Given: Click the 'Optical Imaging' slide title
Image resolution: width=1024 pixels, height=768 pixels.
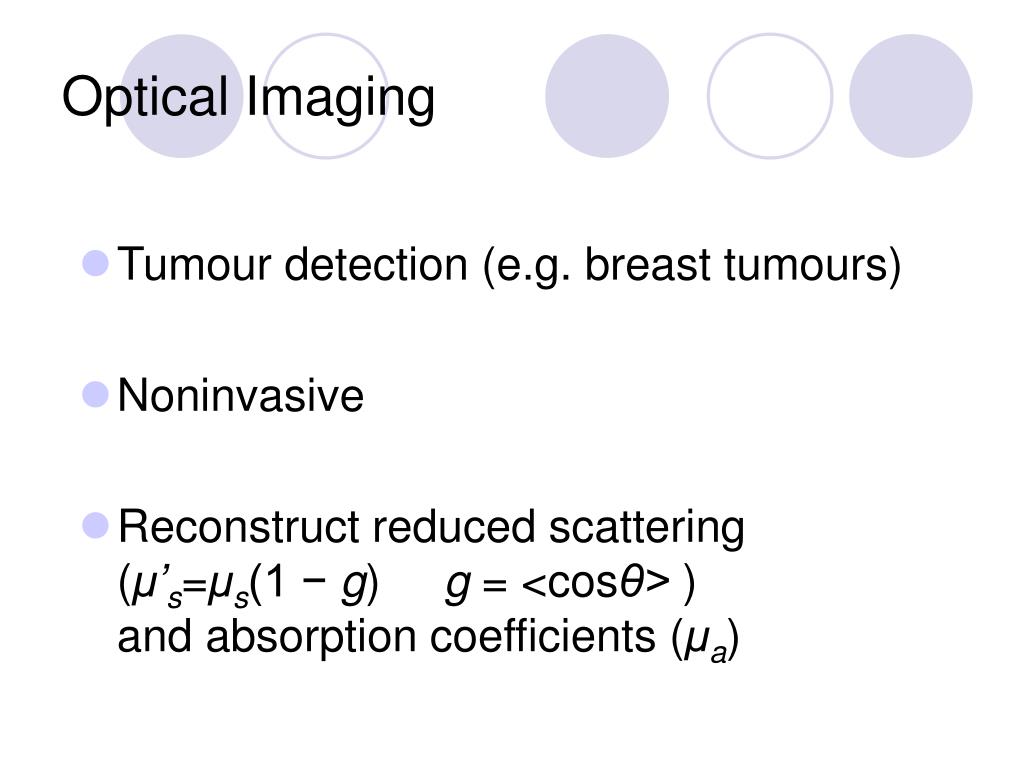Looking at the screenshot, I should pyautogui.click(x=248, y=97).
